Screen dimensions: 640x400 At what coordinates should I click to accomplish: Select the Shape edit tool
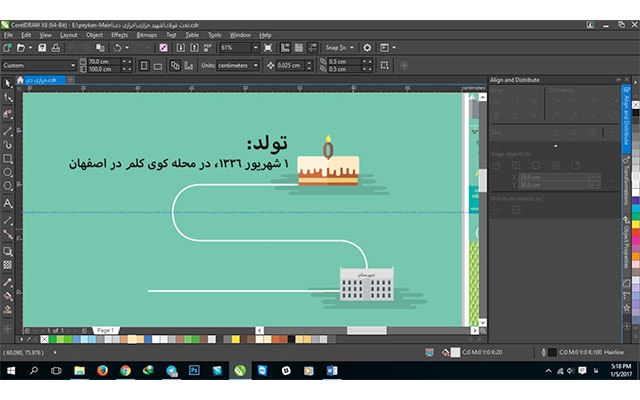point(7,98)
